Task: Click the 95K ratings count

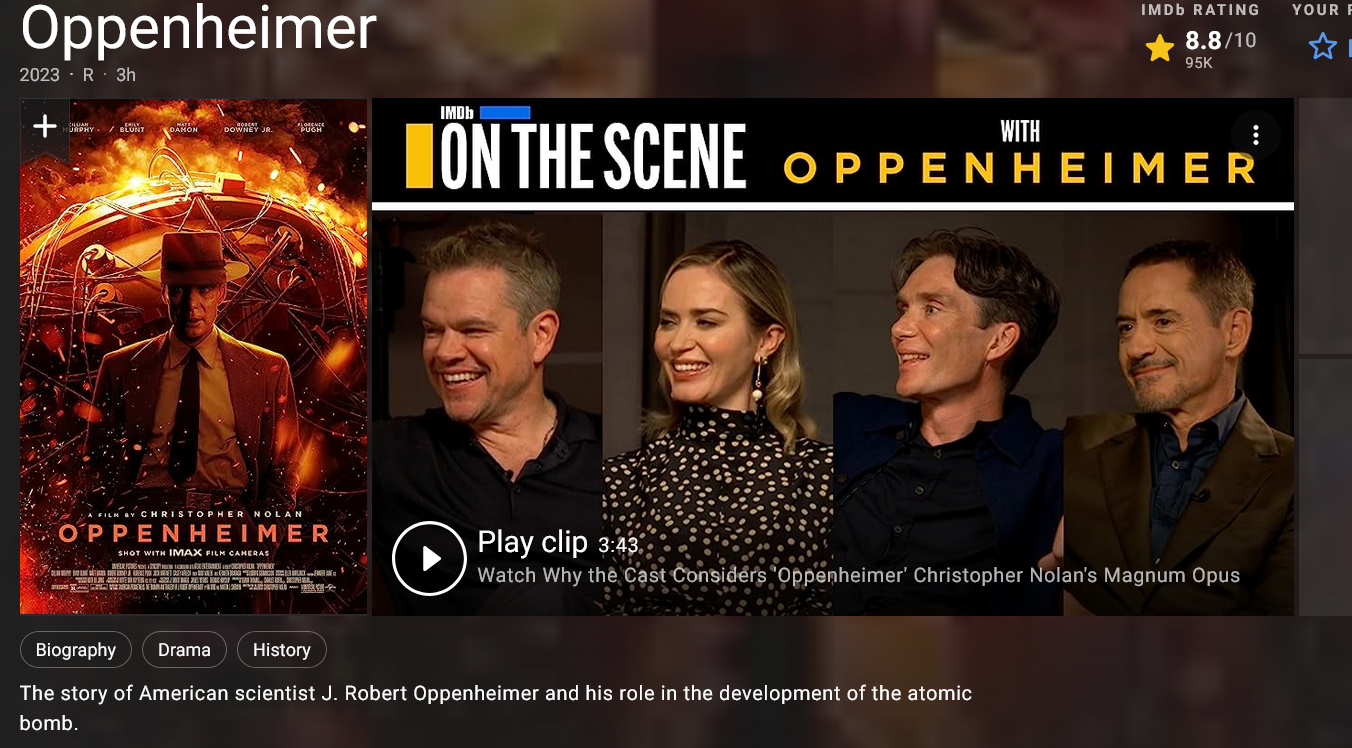Action: click(1199, 63)
